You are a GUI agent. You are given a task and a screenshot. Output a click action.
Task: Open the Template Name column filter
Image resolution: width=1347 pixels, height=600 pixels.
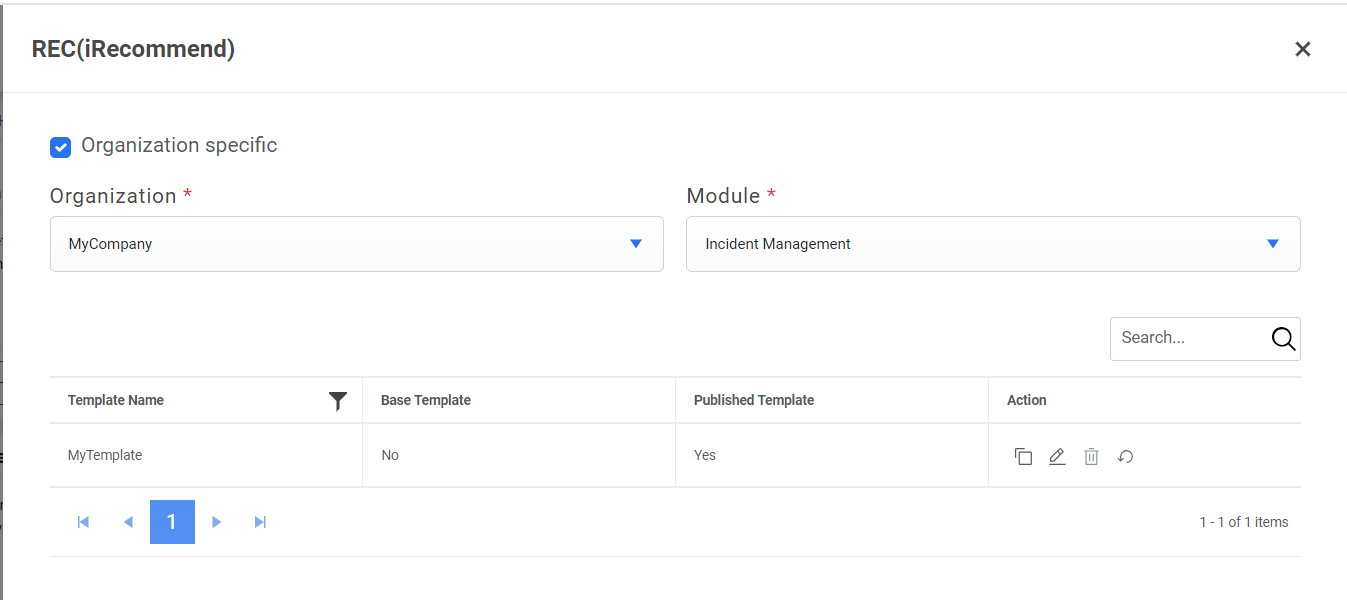338,401
